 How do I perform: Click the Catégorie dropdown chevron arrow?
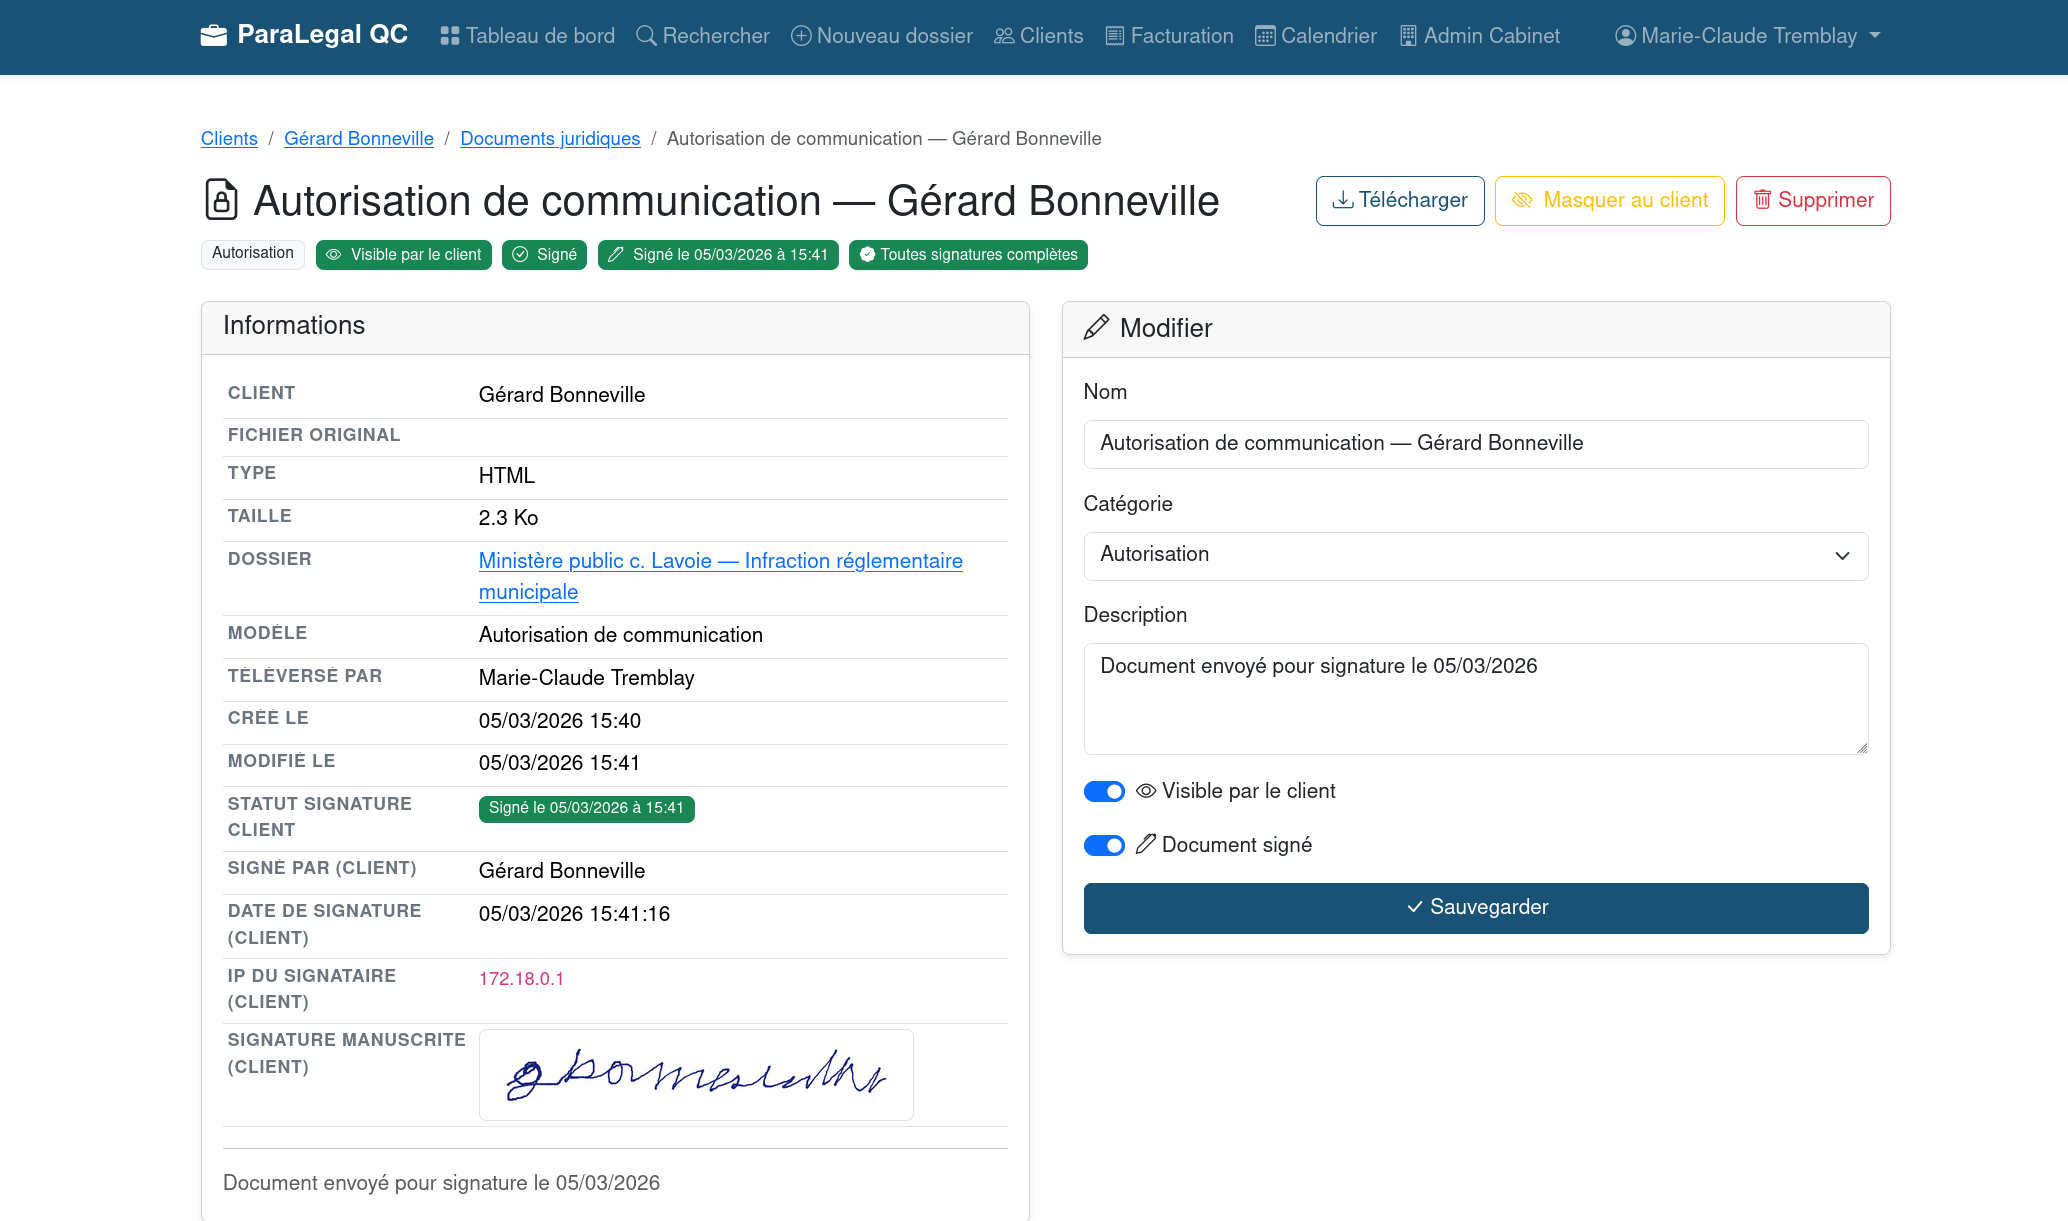pos(1842,556)
